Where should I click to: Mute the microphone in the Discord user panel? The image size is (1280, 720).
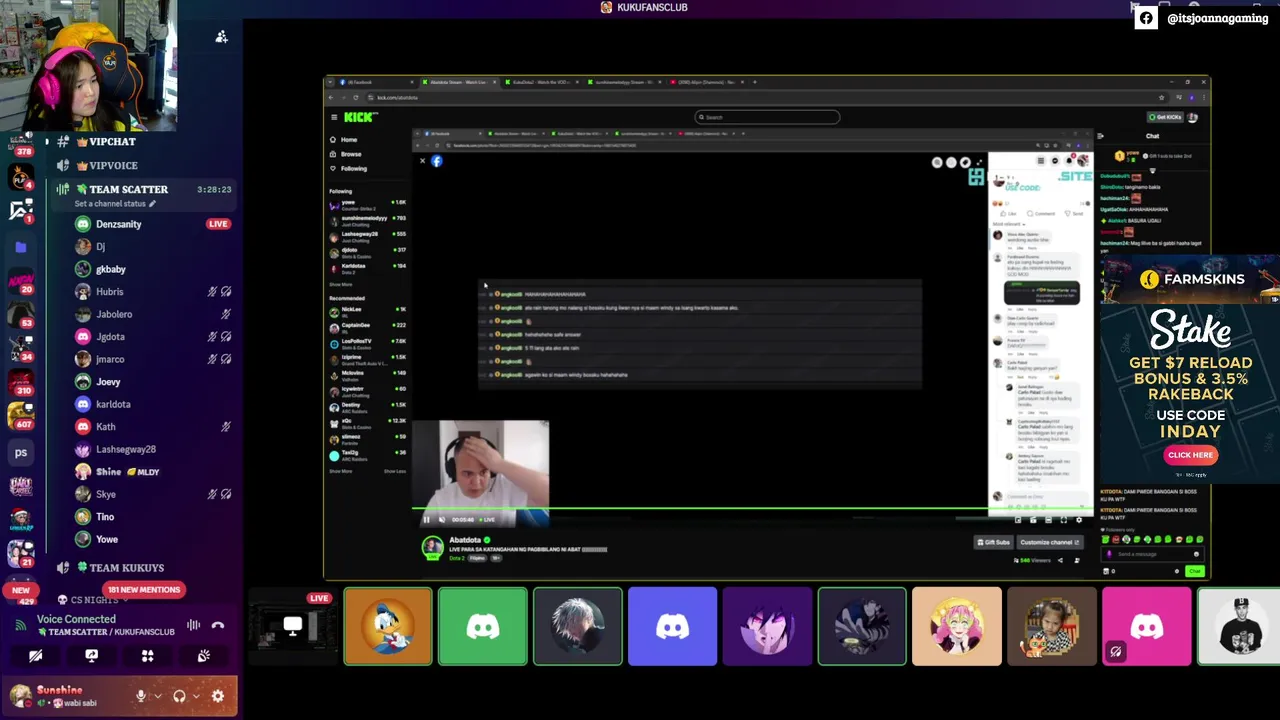coord(141,696)
